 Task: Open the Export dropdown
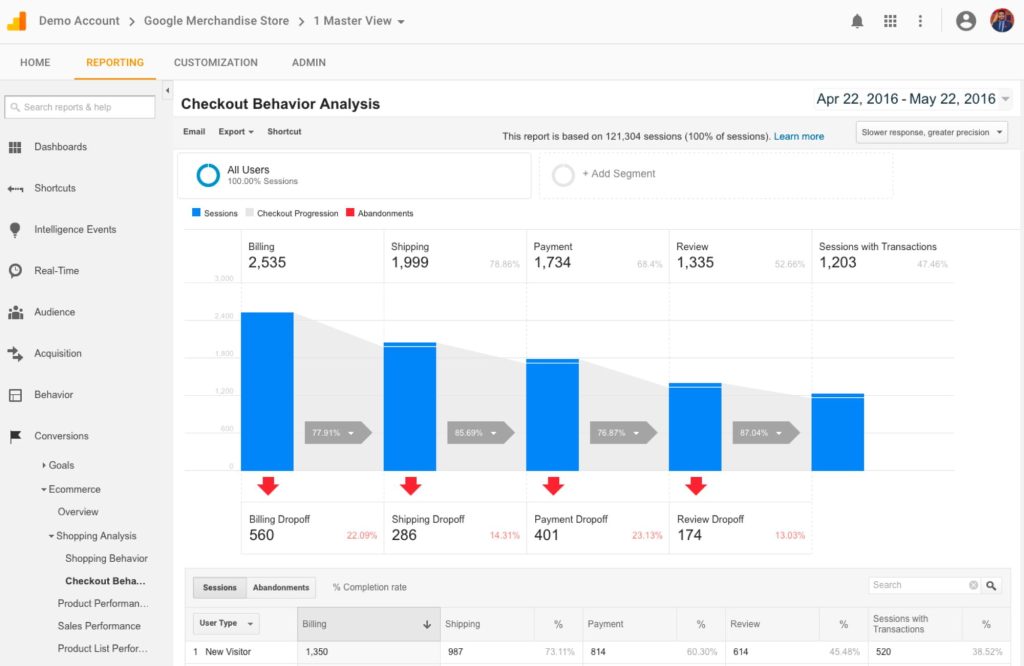(x=236, y=131)
